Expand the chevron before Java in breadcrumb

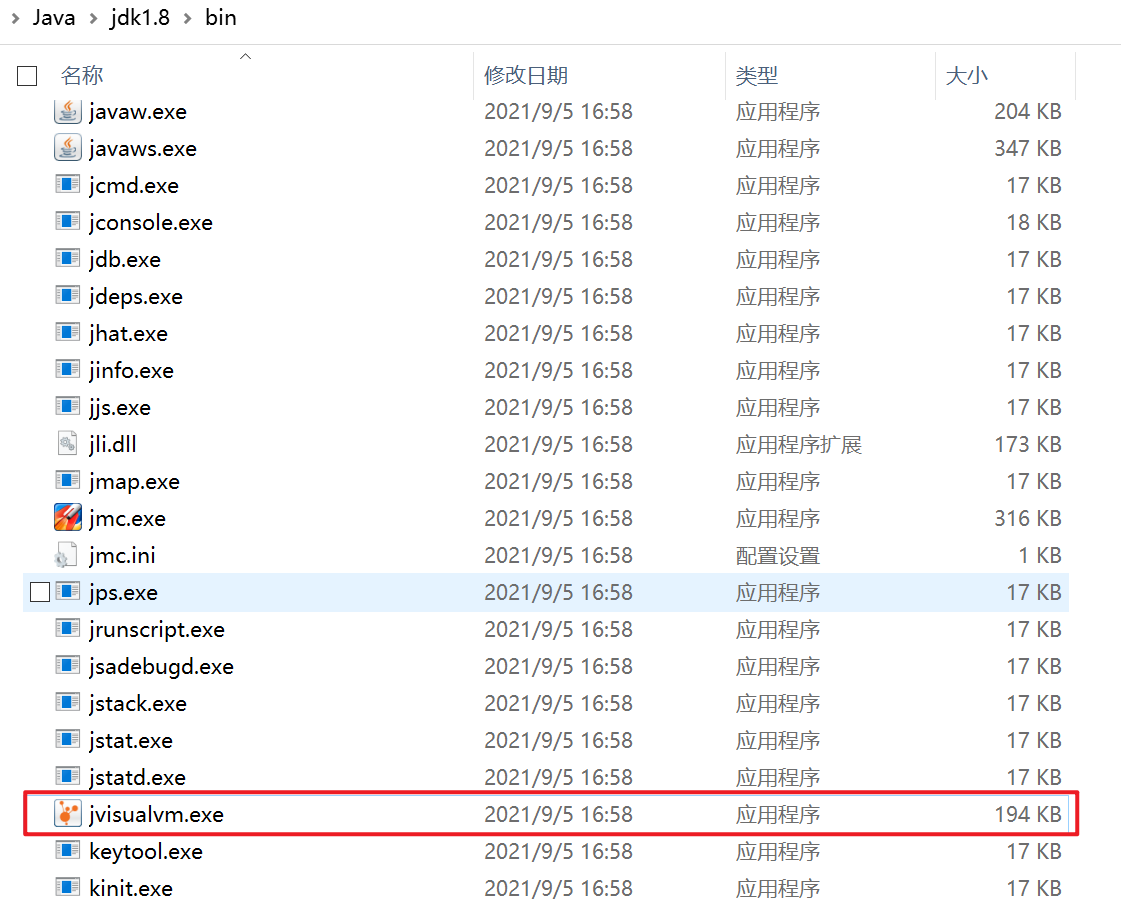pos(14,18)
